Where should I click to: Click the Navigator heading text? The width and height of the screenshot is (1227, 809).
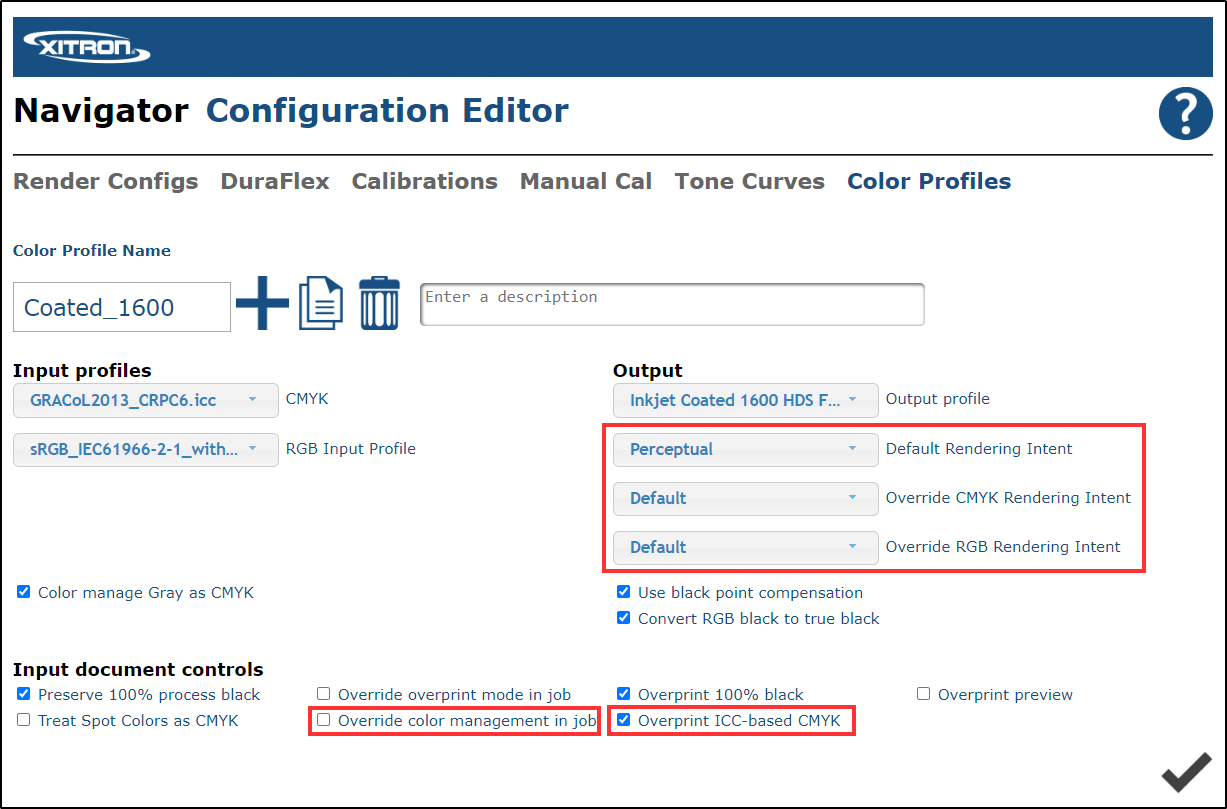[101, 111]
